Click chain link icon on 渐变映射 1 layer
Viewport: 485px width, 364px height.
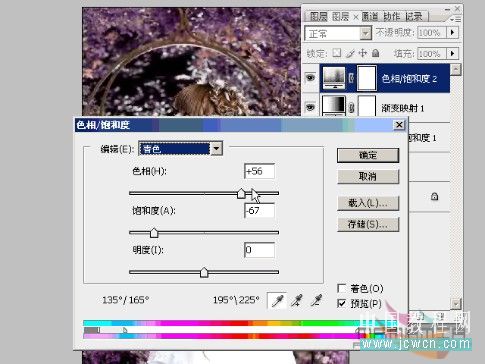pos(351,108)
